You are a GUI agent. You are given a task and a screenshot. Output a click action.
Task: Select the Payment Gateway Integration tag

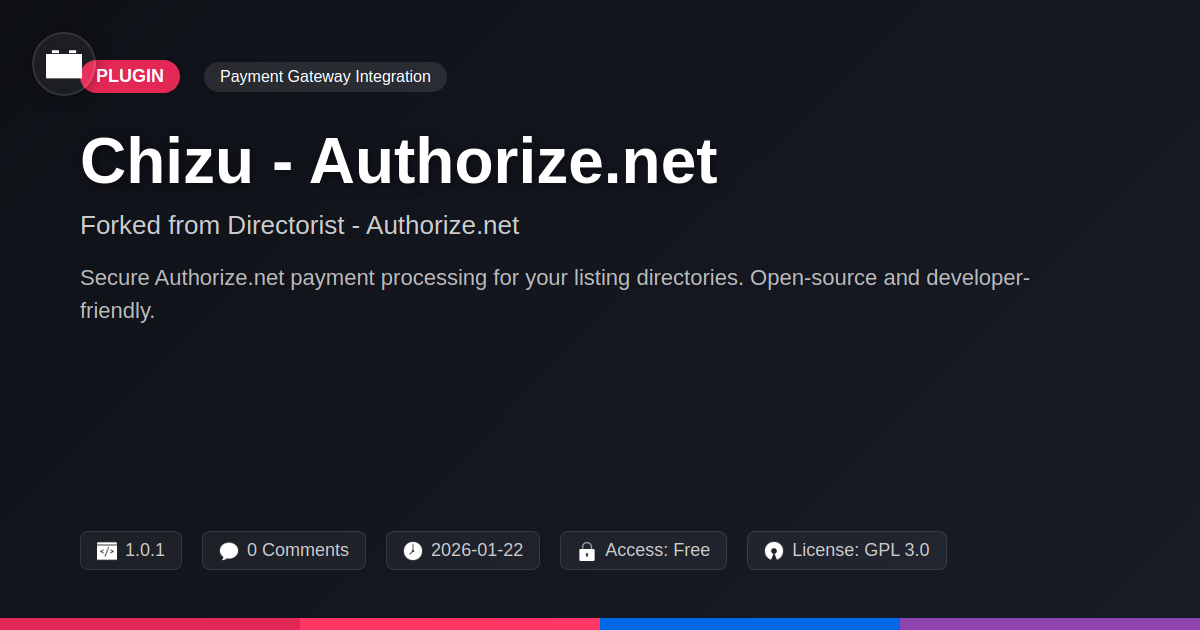(x=325, y=77)
